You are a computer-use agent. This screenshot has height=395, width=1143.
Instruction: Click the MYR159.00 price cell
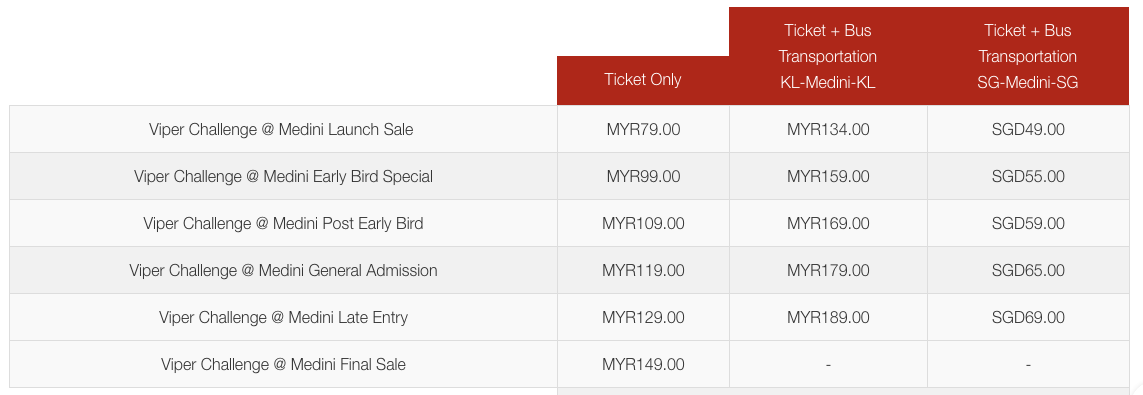click(828, 176)
